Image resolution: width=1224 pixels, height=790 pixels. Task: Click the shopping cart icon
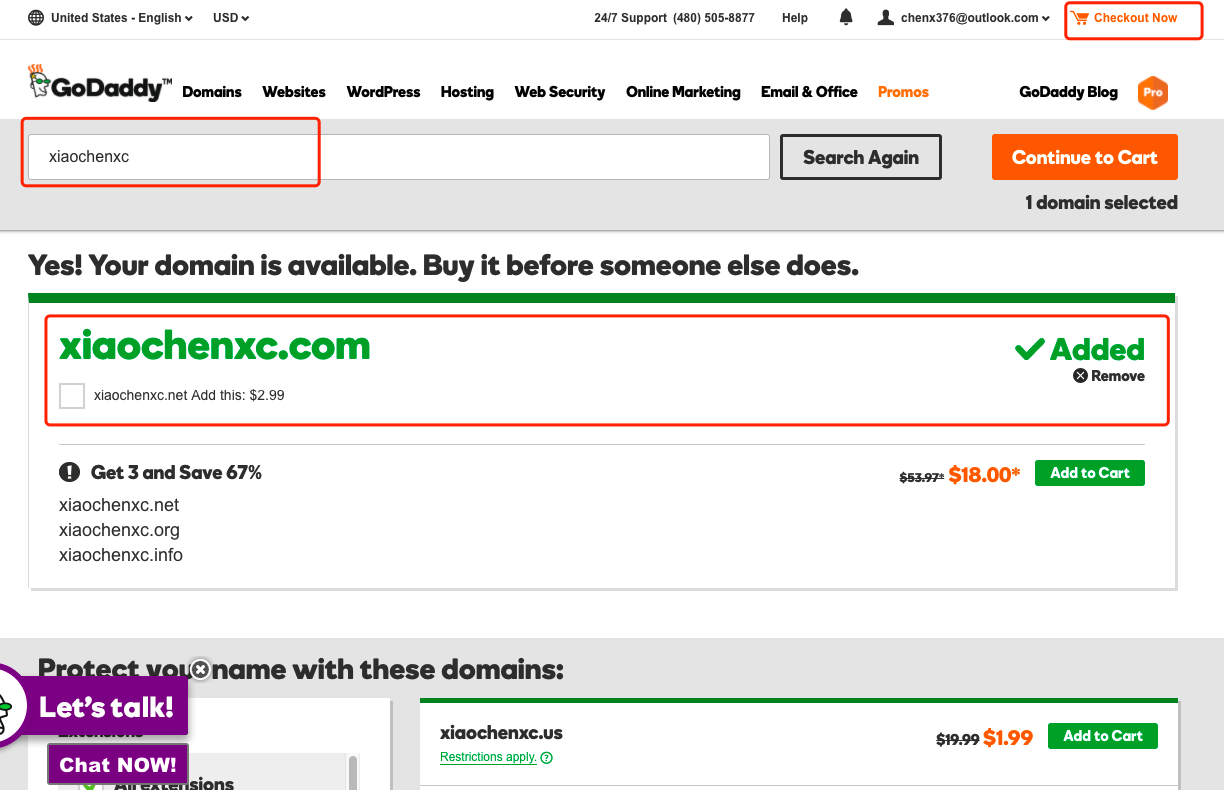tap(1080, 18)
